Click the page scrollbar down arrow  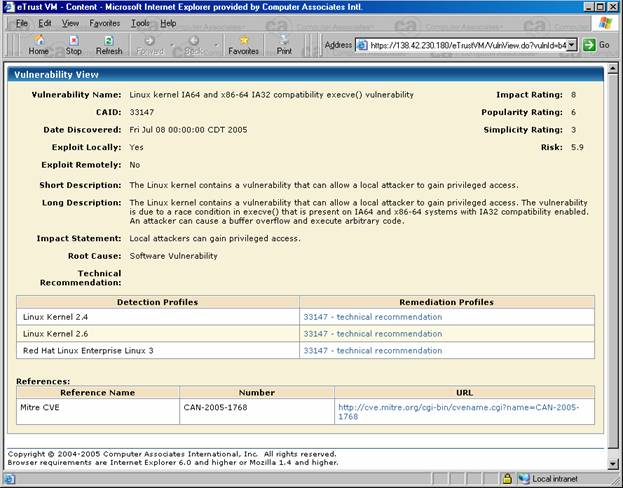(x=615, y=465)
